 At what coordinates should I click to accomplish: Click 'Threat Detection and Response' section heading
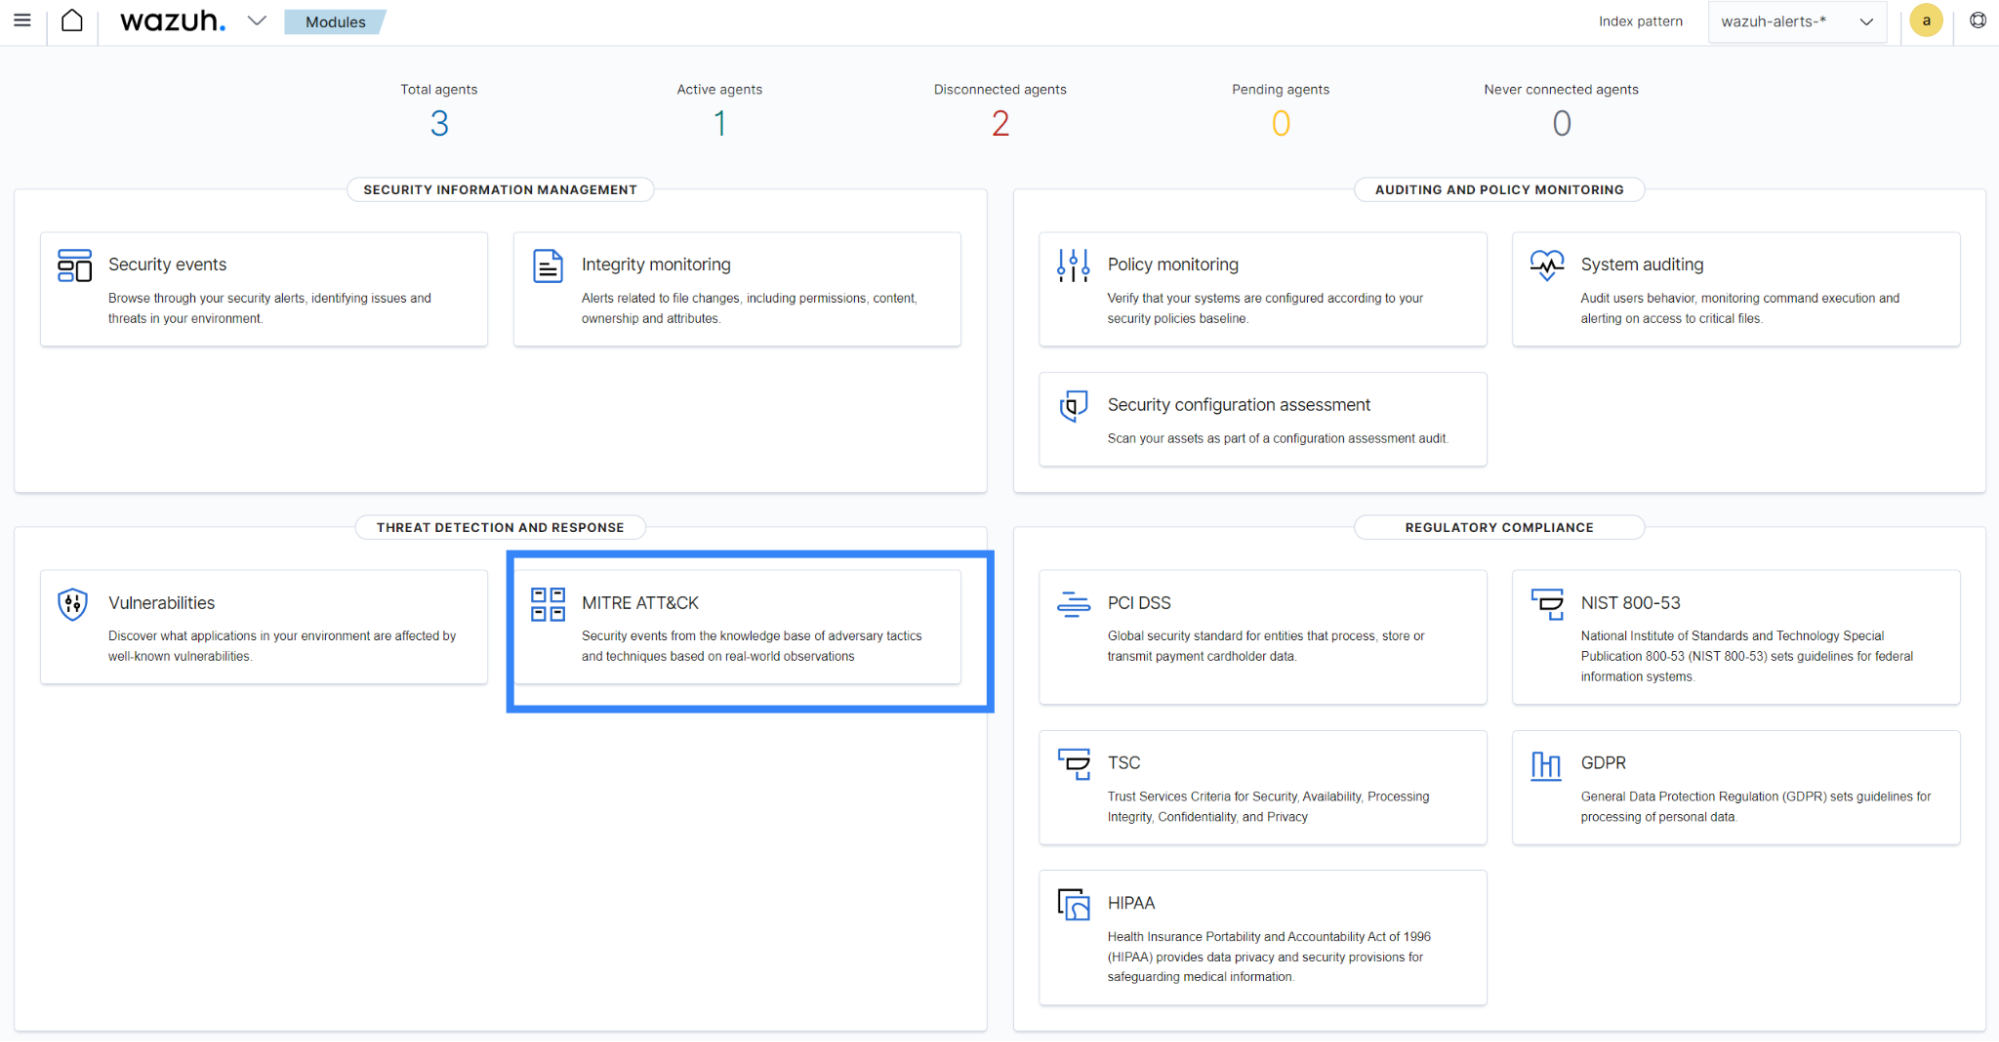point(500,527)
